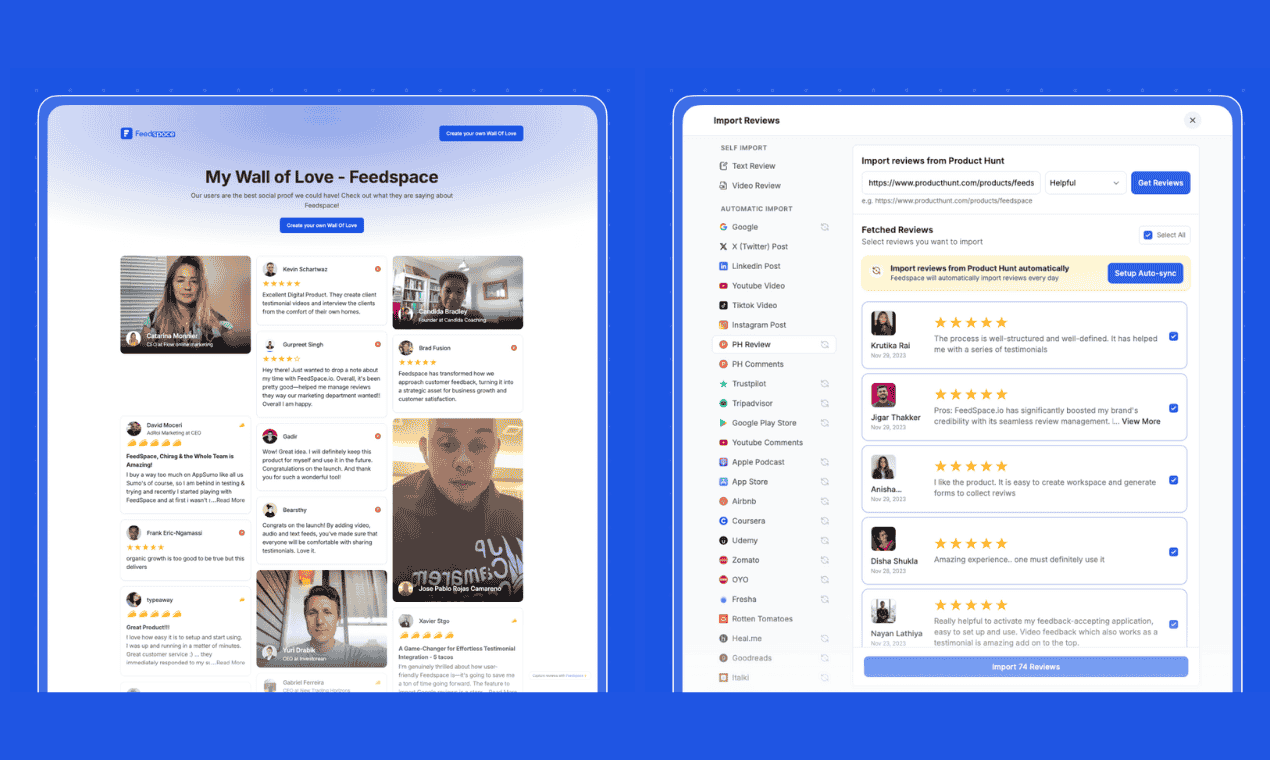Click the Feedspace logo in header
The height and width of the screenshot is (760, 1270).
pos(148,133)
